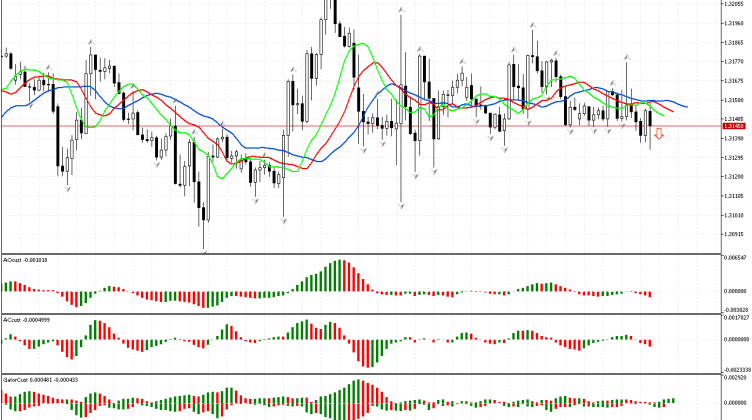Click the horizontal red price level line
Viewport: 752px width, 420px height.
tap(300, 126)
